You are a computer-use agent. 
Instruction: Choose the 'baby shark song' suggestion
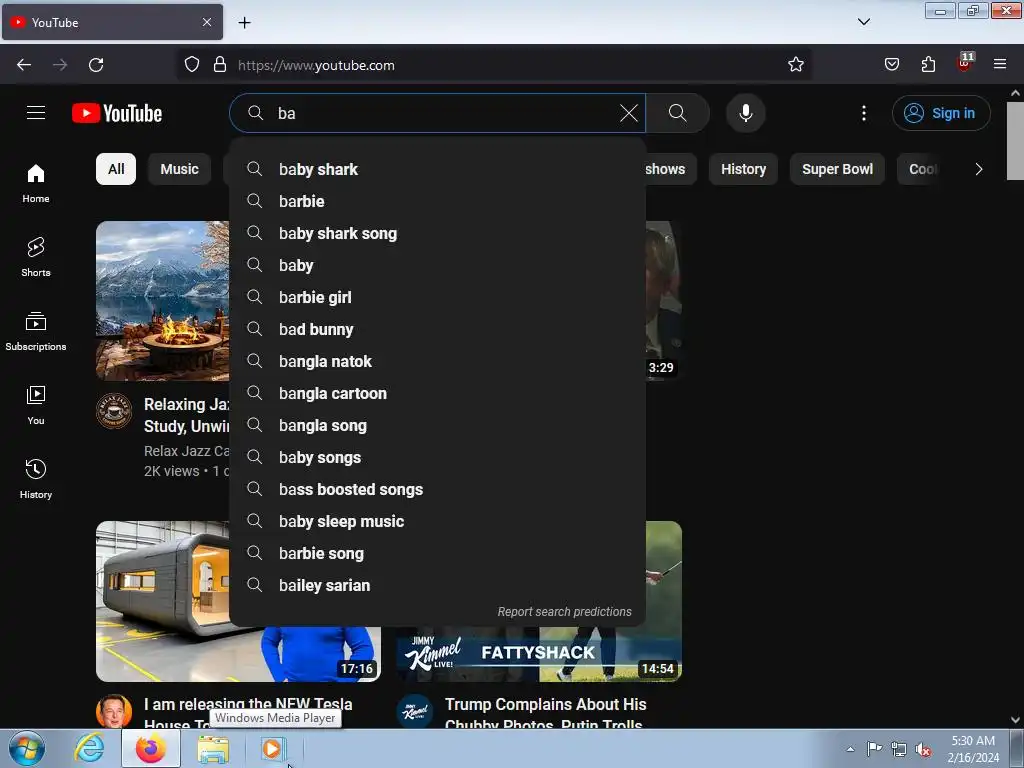point(438,233)
